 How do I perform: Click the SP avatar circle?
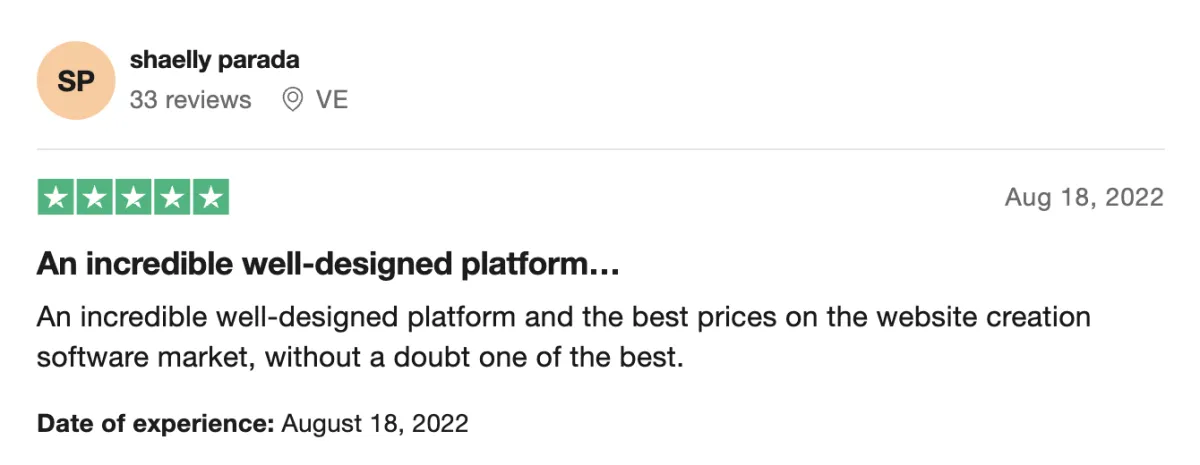[x=76, y=81]
